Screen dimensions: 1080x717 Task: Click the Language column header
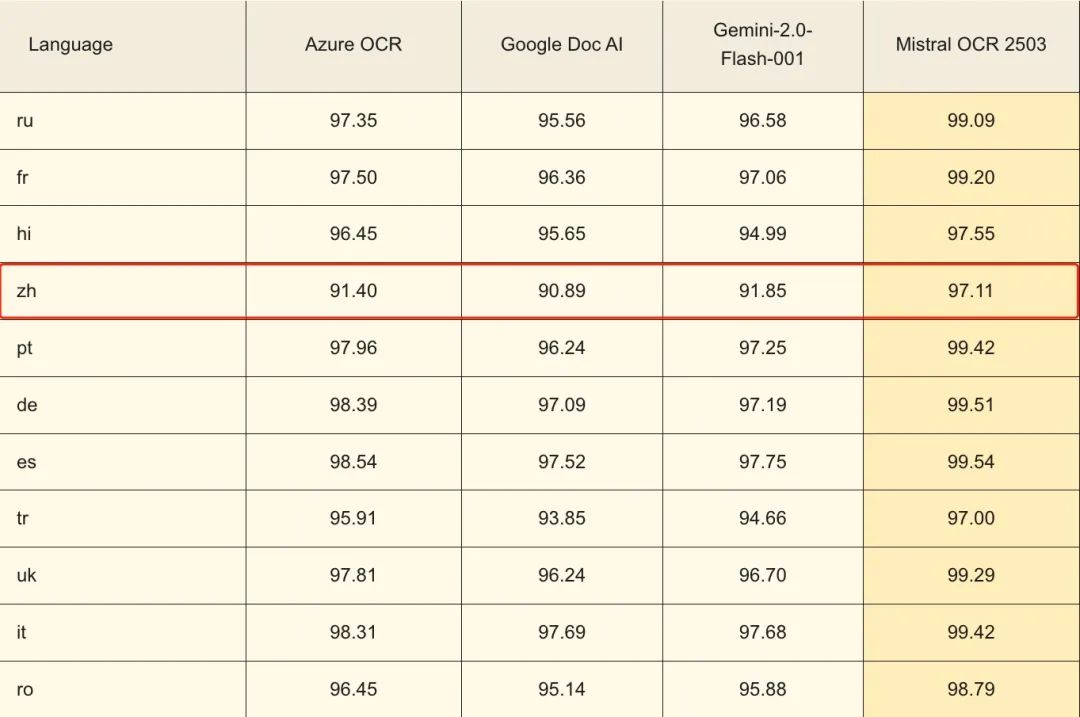(x=70, y=45)
